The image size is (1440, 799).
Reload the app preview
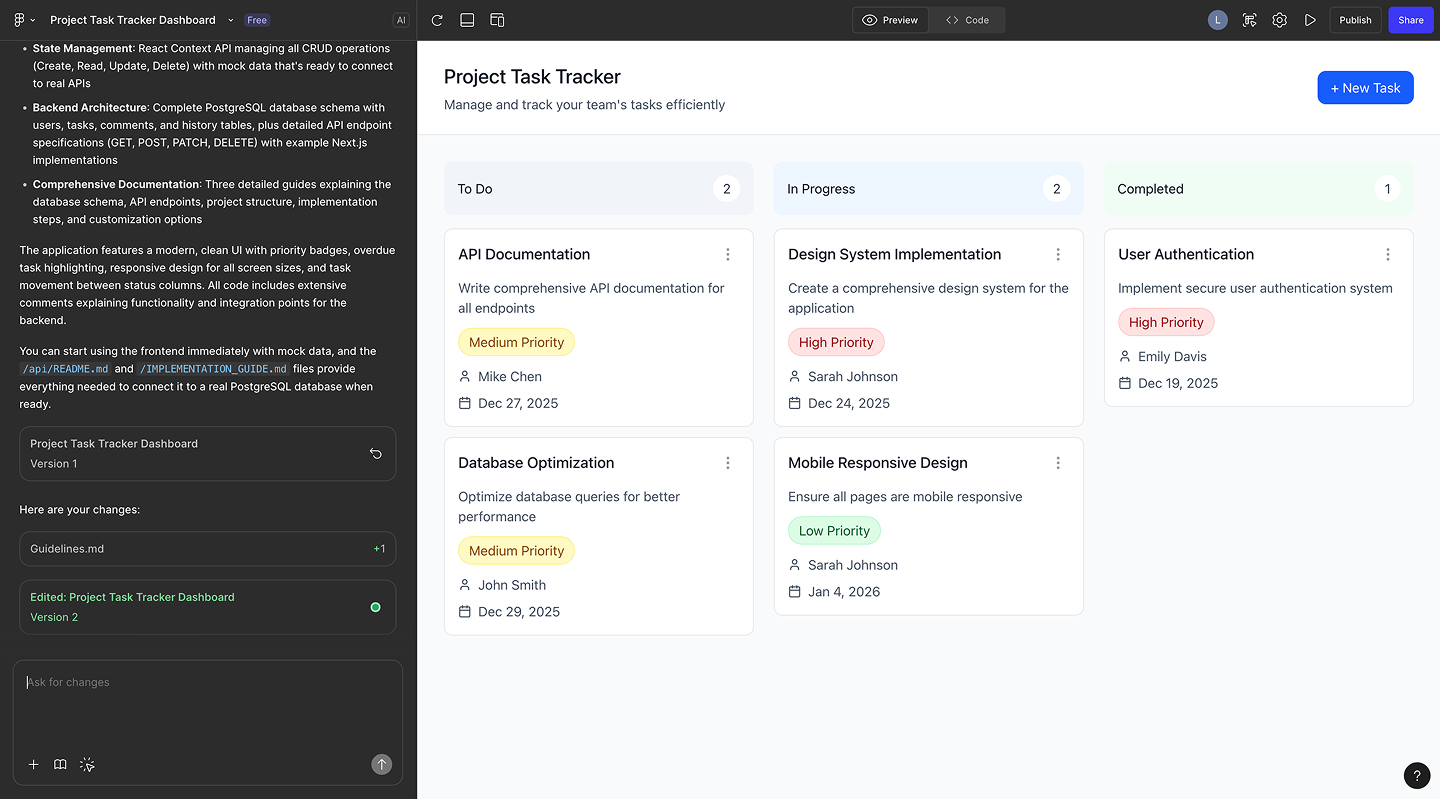pos(436,19)
